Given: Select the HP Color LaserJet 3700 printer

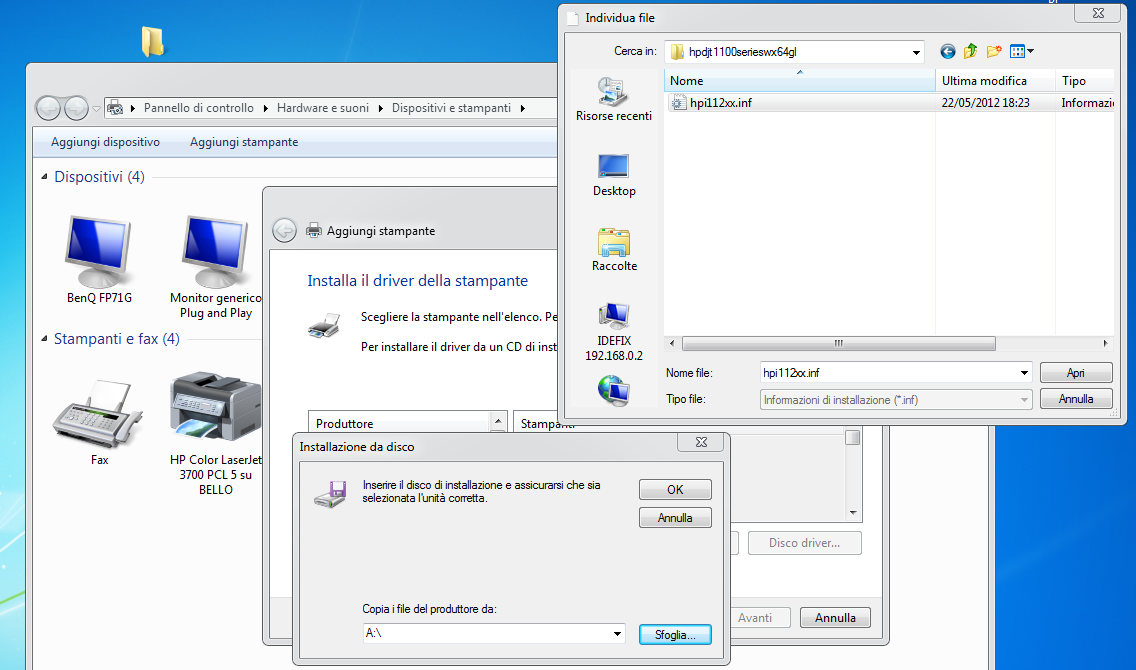Looking at the screenshot, I should click(214, 430).
